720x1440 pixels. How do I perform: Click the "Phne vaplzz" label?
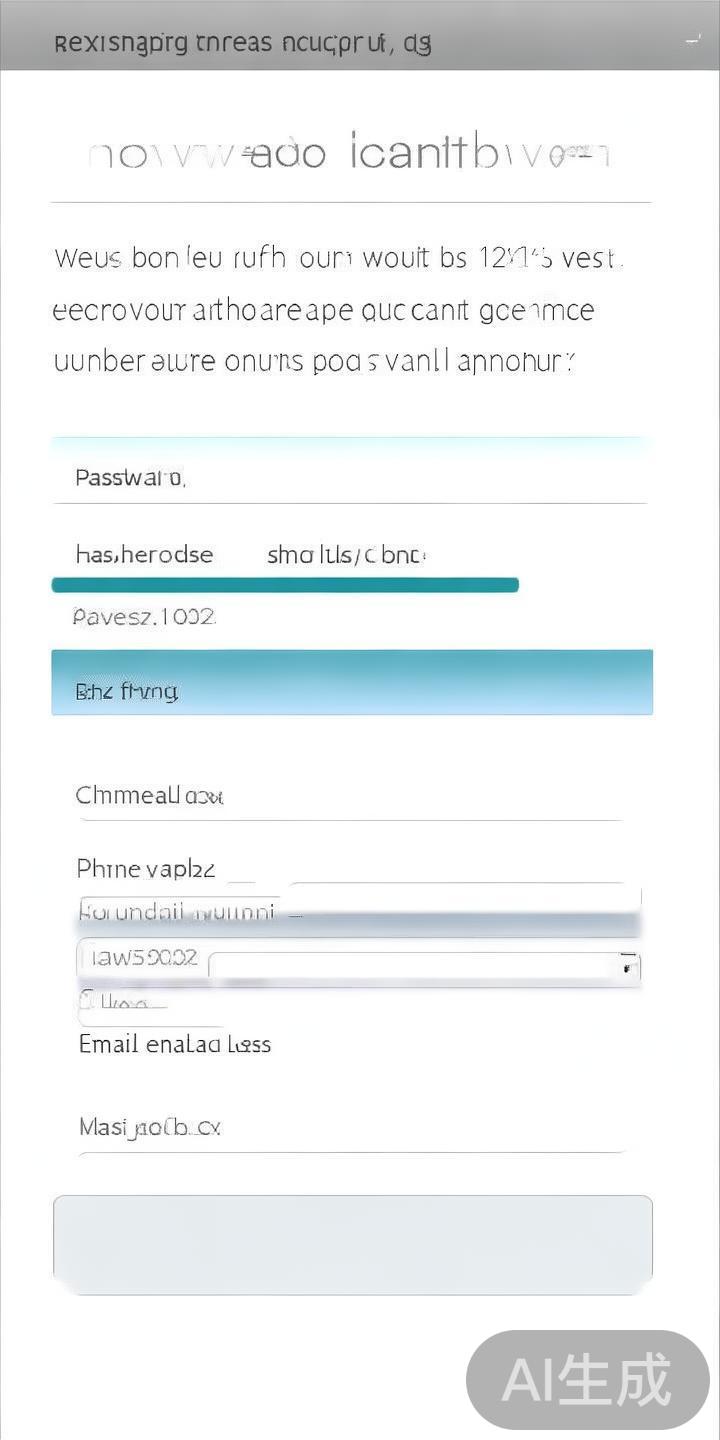coord(146,869)
